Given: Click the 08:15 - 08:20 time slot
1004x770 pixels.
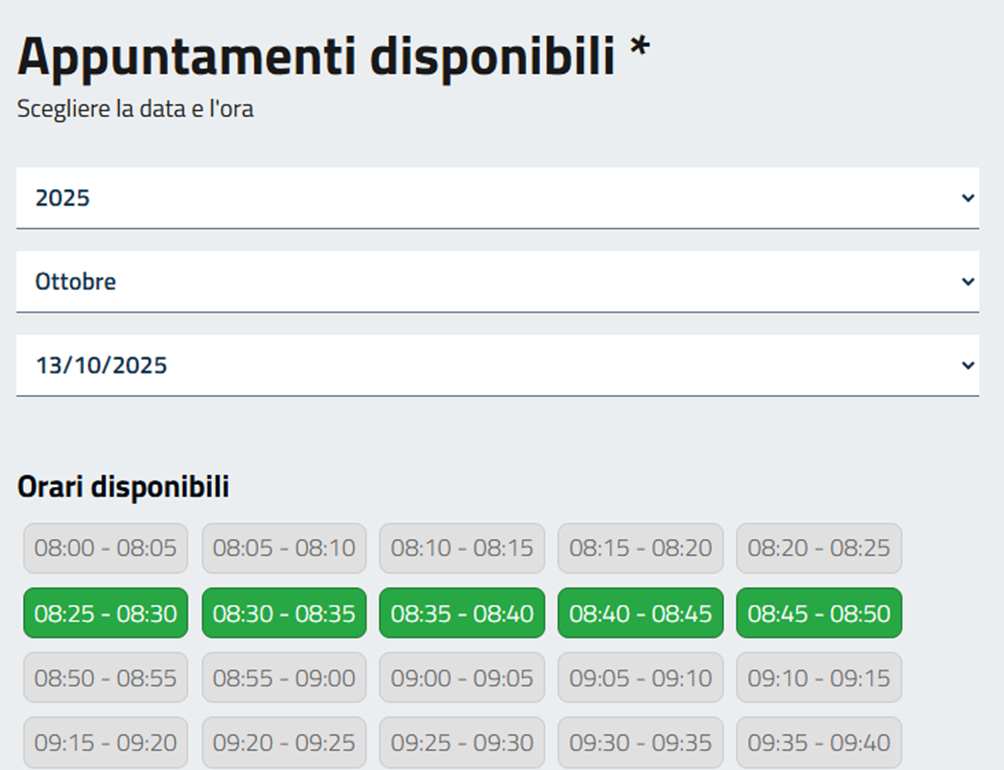Looking at the screenshot, I should pos(640,548).
